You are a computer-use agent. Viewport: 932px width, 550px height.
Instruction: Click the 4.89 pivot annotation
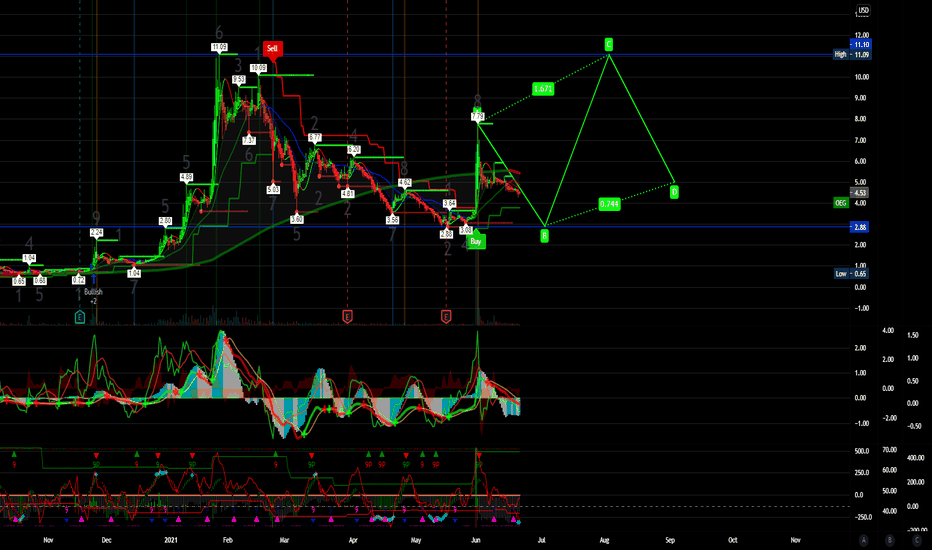(186, 177)
